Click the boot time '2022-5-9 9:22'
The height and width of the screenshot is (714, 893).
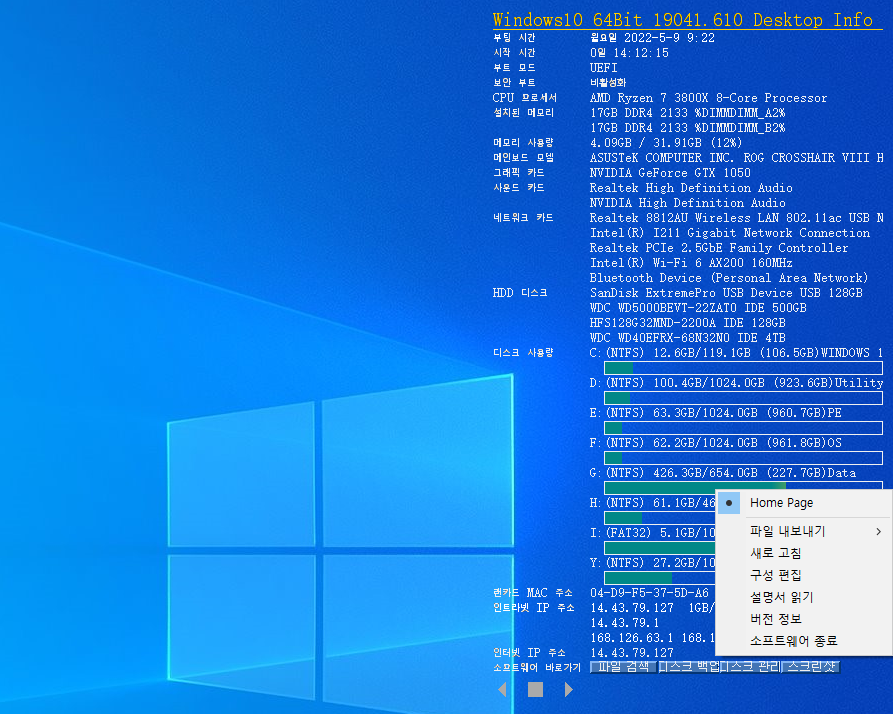click(x=669, y=38)
